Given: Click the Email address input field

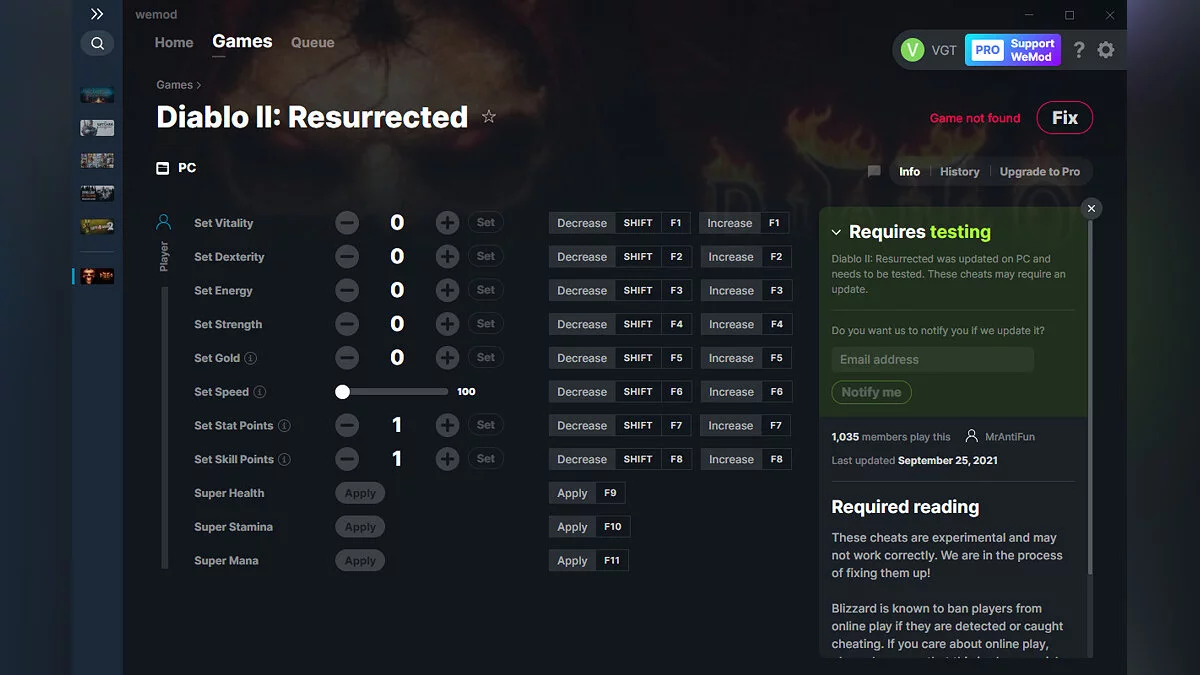Looking at the screenshot, I should point(932,359).
